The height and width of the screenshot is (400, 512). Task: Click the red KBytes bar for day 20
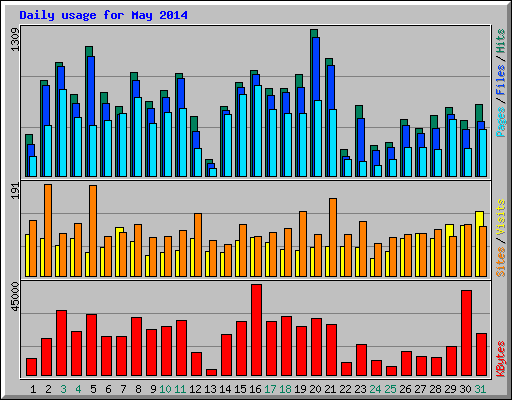pyautogui.click(x=316, y=347)
